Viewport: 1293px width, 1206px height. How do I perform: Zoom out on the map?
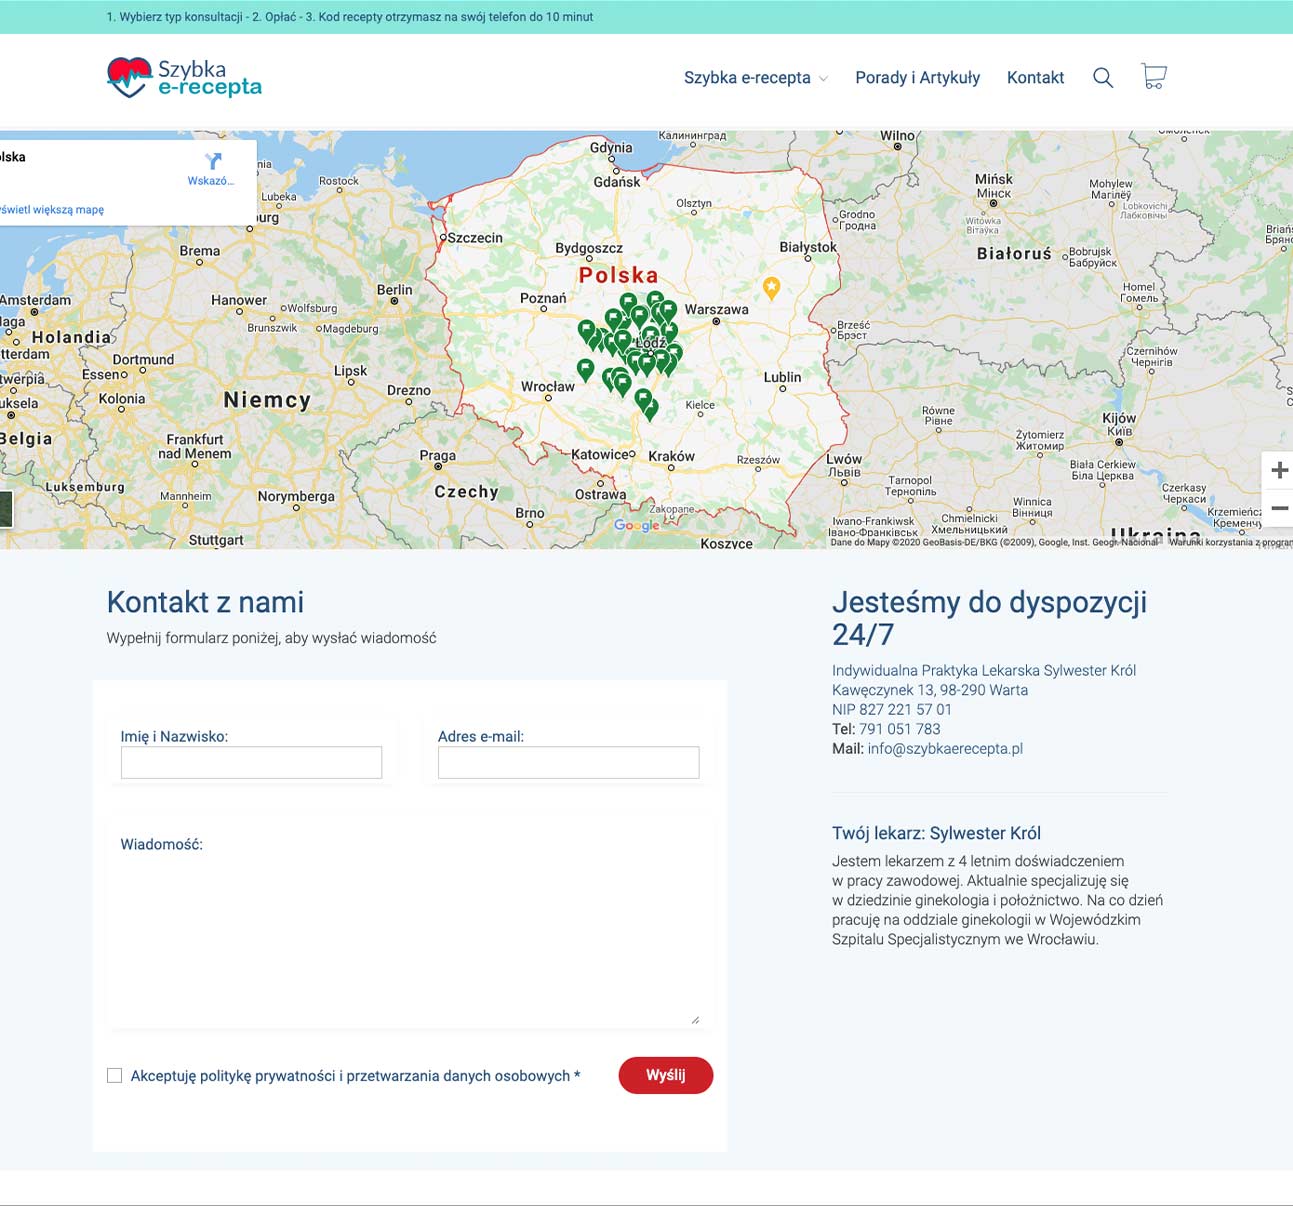(x=1279, y=508)
